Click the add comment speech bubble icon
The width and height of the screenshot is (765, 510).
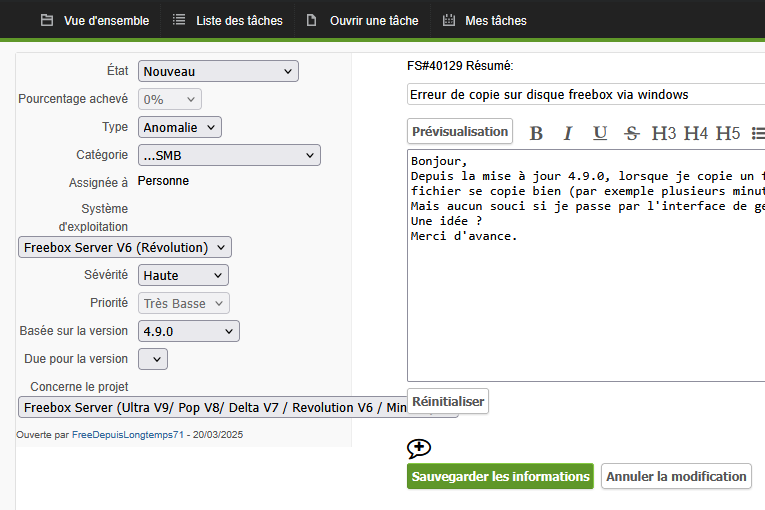419,449
